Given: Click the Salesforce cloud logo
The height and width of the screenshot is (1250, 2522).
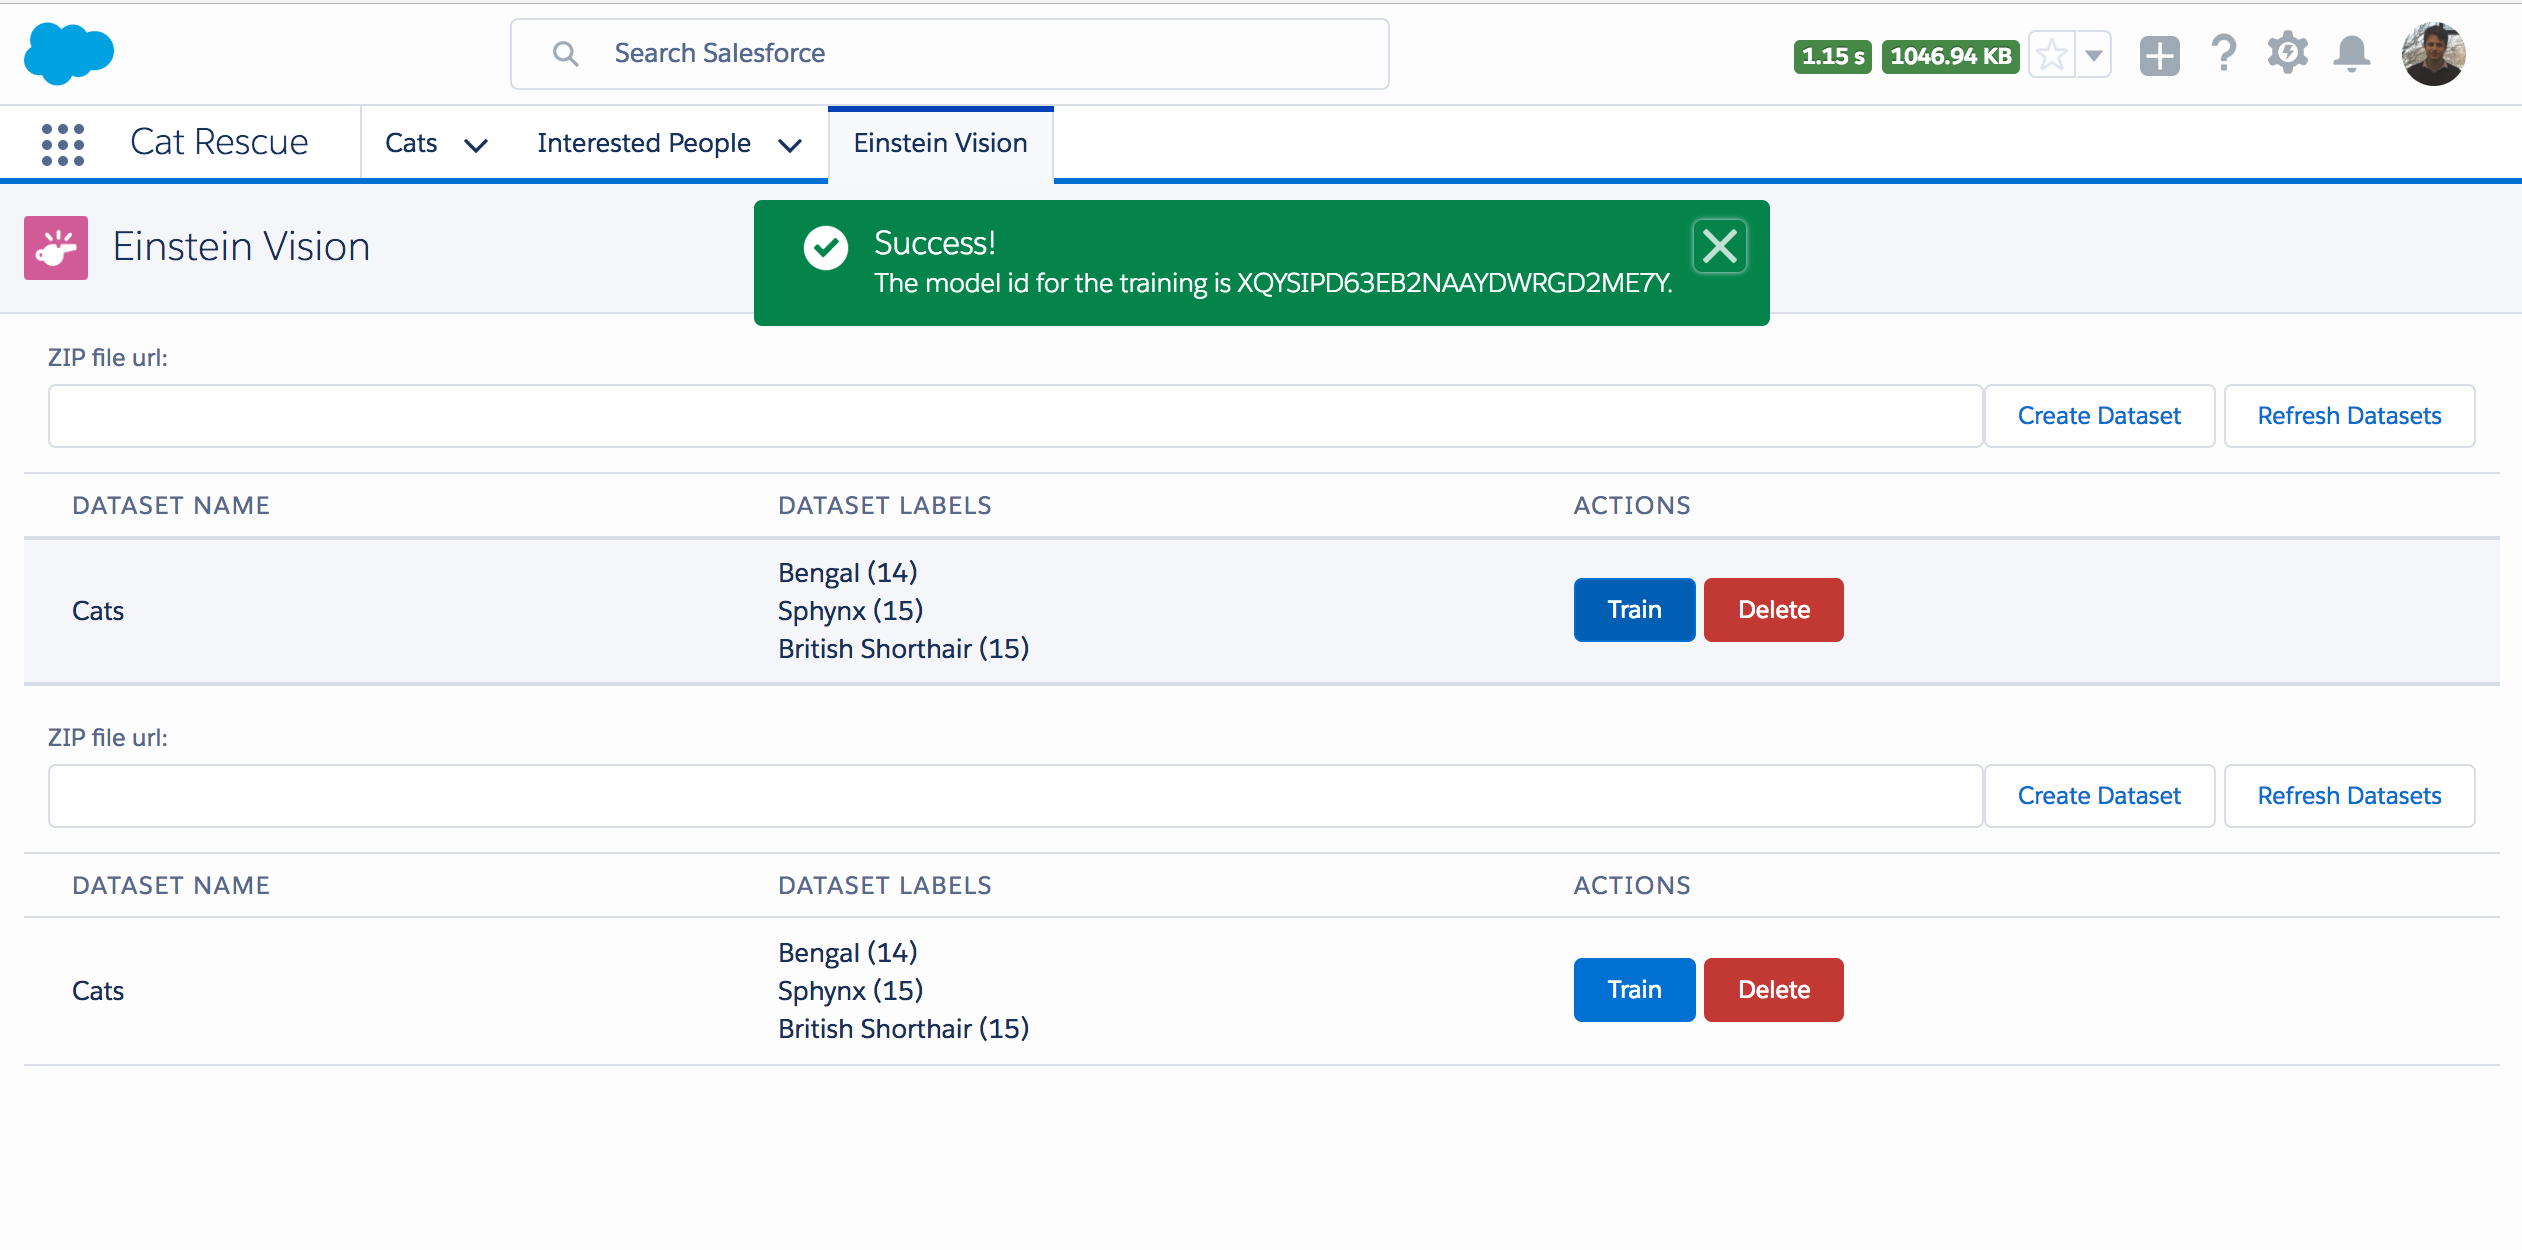Looking at the screenshot, I should pyautogui.click(x=68, y=54).
